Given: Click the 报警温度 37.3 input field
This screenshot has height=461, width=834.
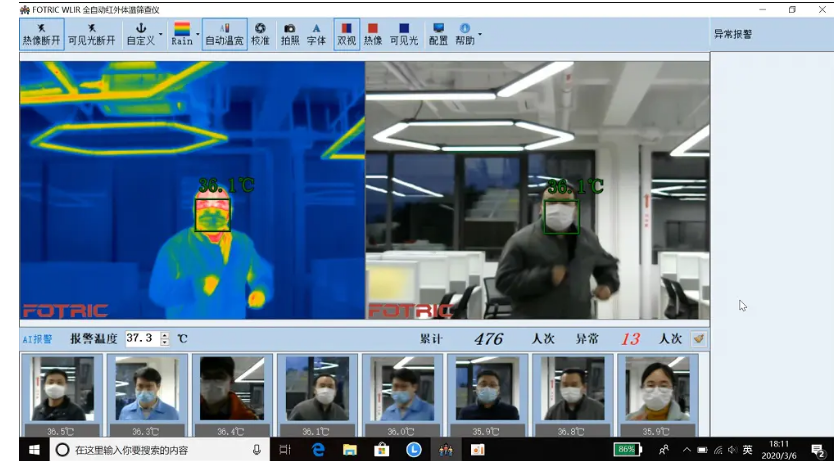Looking at the screenshot, I should pos(141,339).
